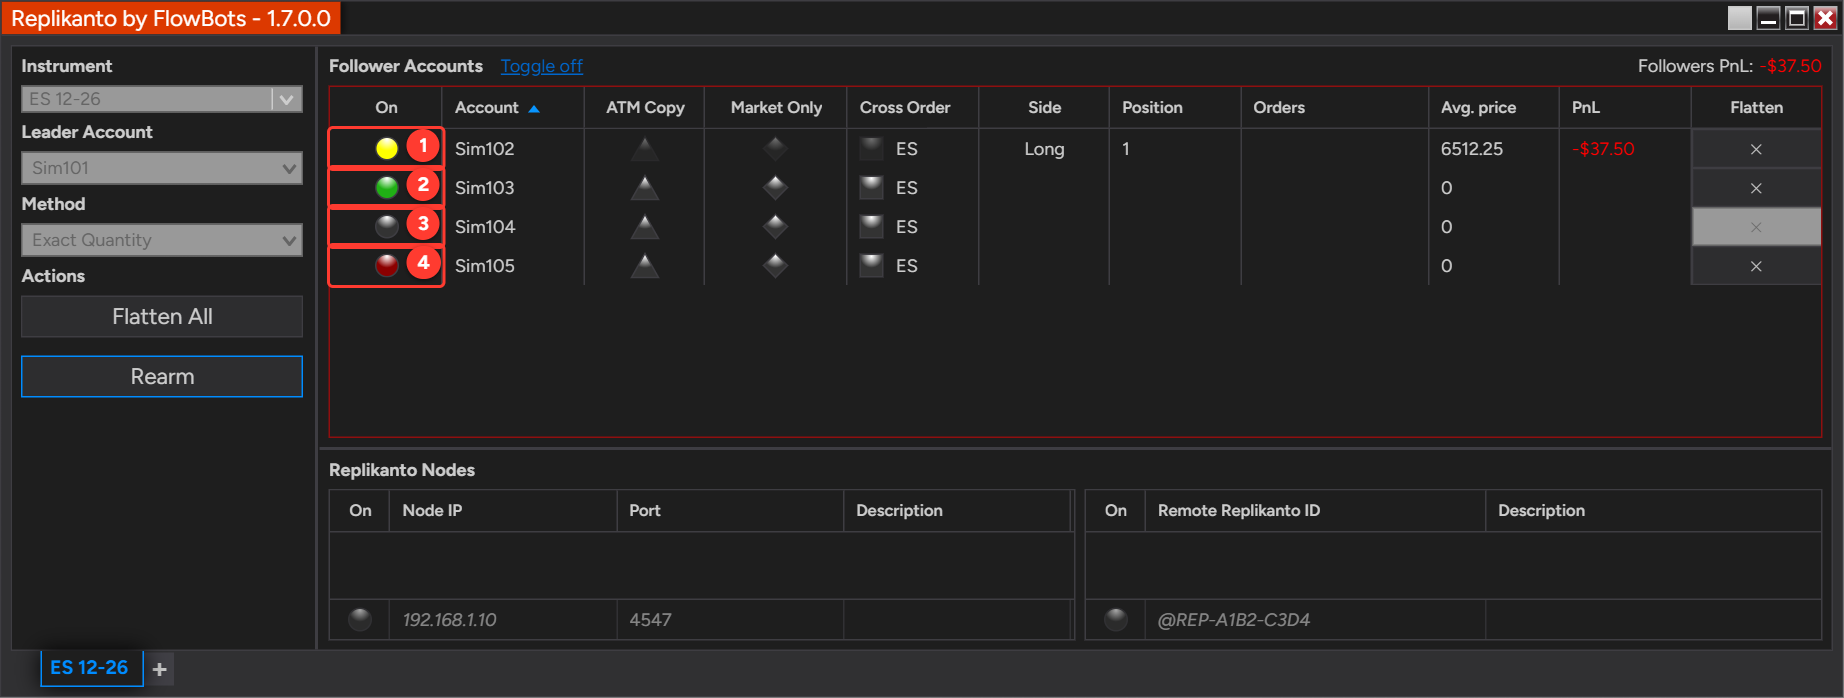Select the Sim102 account name

coord(484,149)
